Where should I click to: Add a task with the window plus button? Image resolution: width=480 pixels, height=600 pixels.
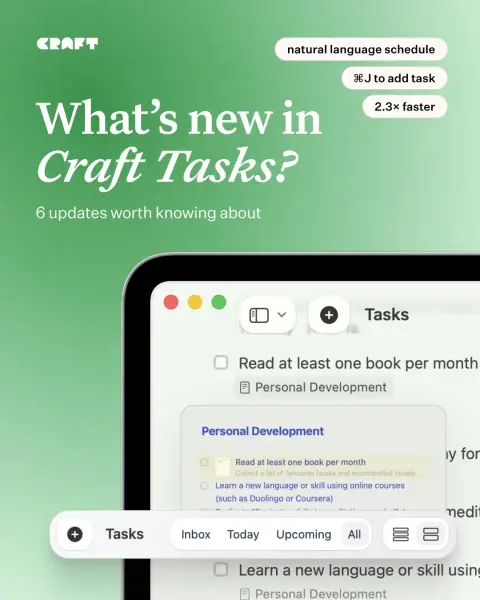[x=329, y=315]
